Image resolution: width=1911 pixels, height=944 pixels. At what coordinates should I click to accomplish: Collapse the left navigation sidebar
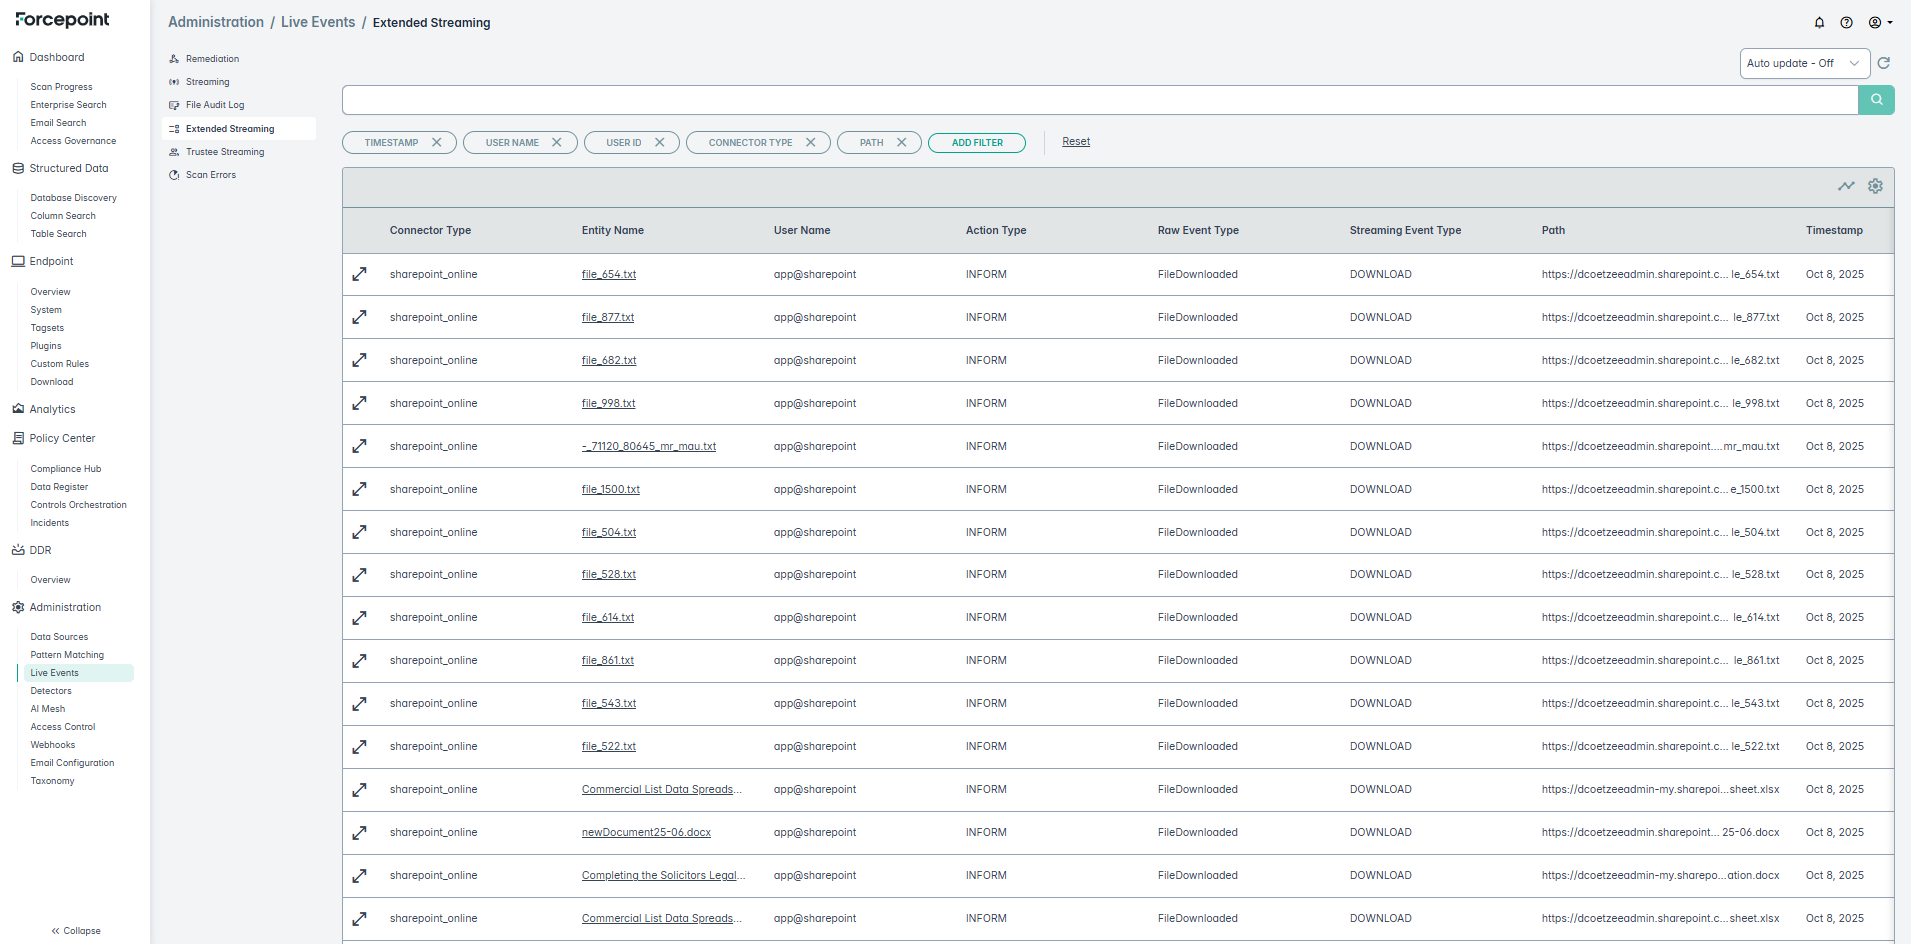pos(76,931)
